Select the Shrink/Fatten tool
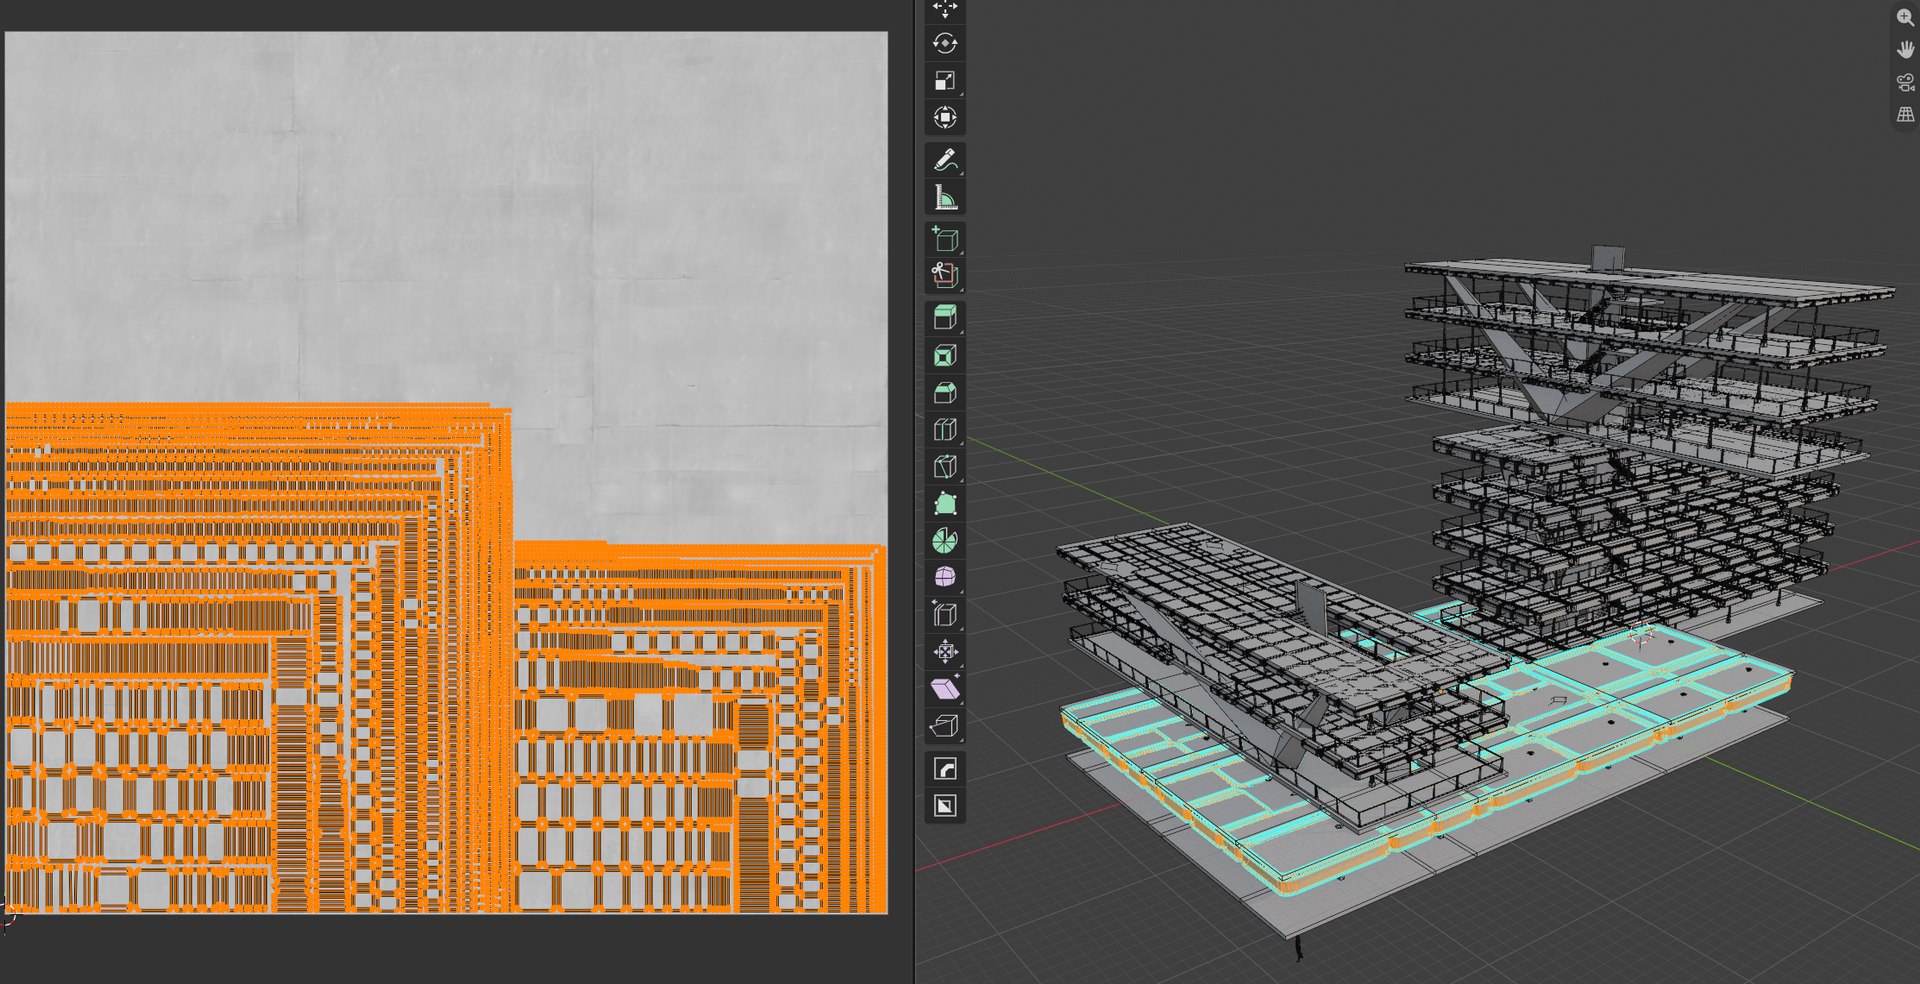This screenshot has height=984, width=1920. (x=945, y=651)
